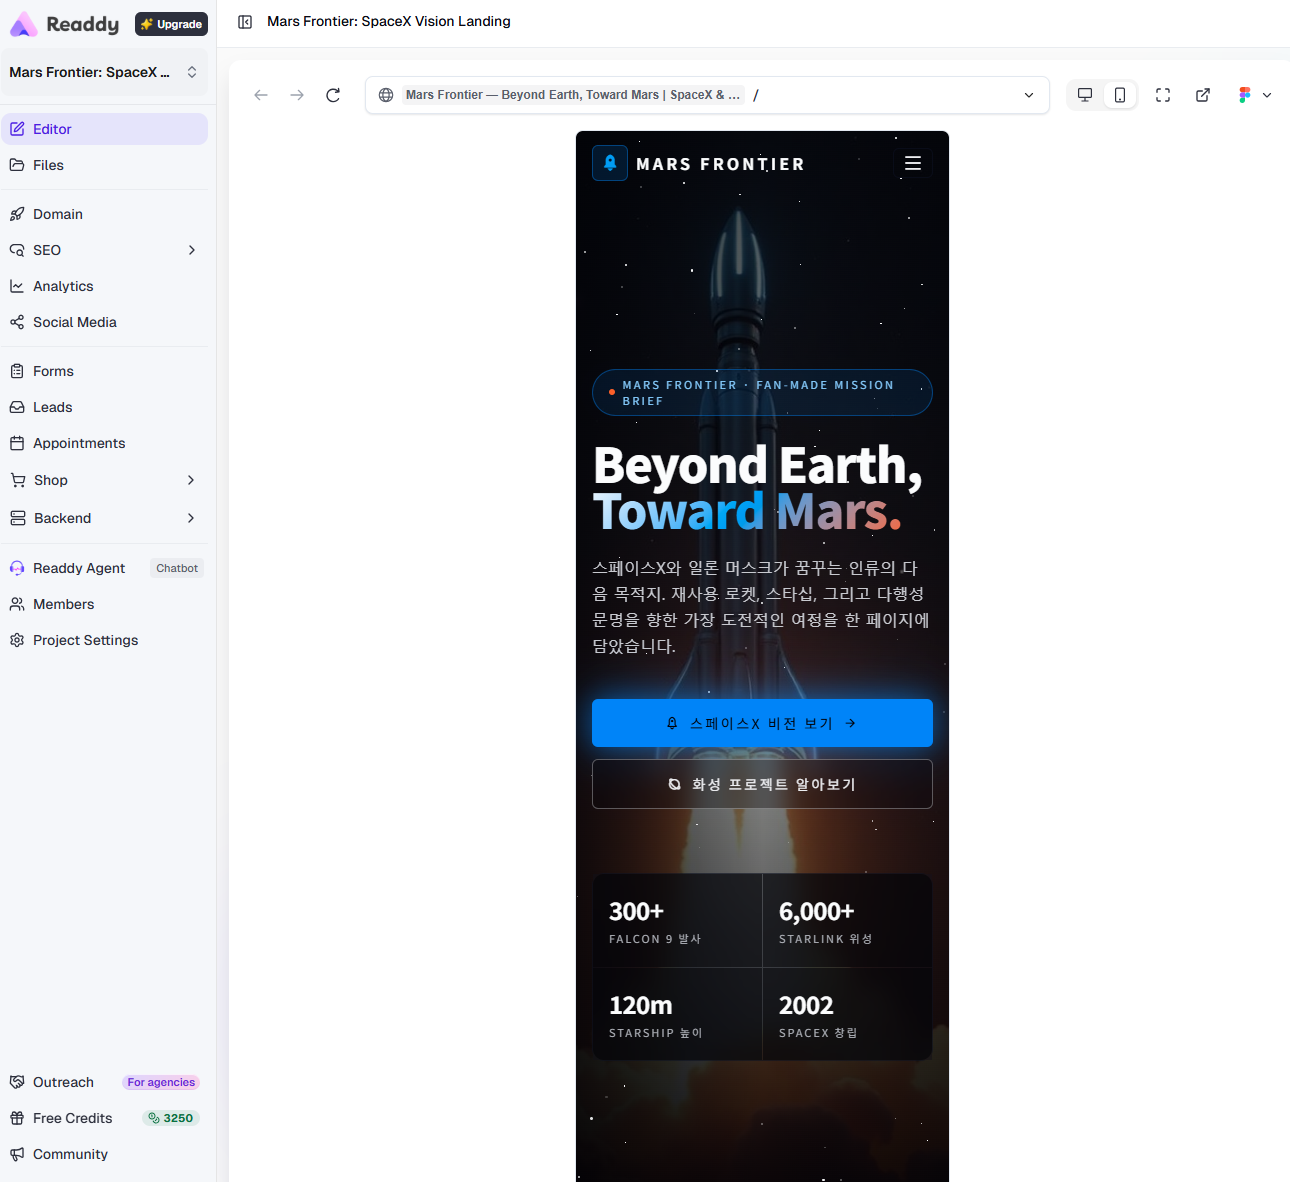Open the hamburger menu in Mars Frontier page
Viewport: 1290px width, 1182px height.
point(913,163)
